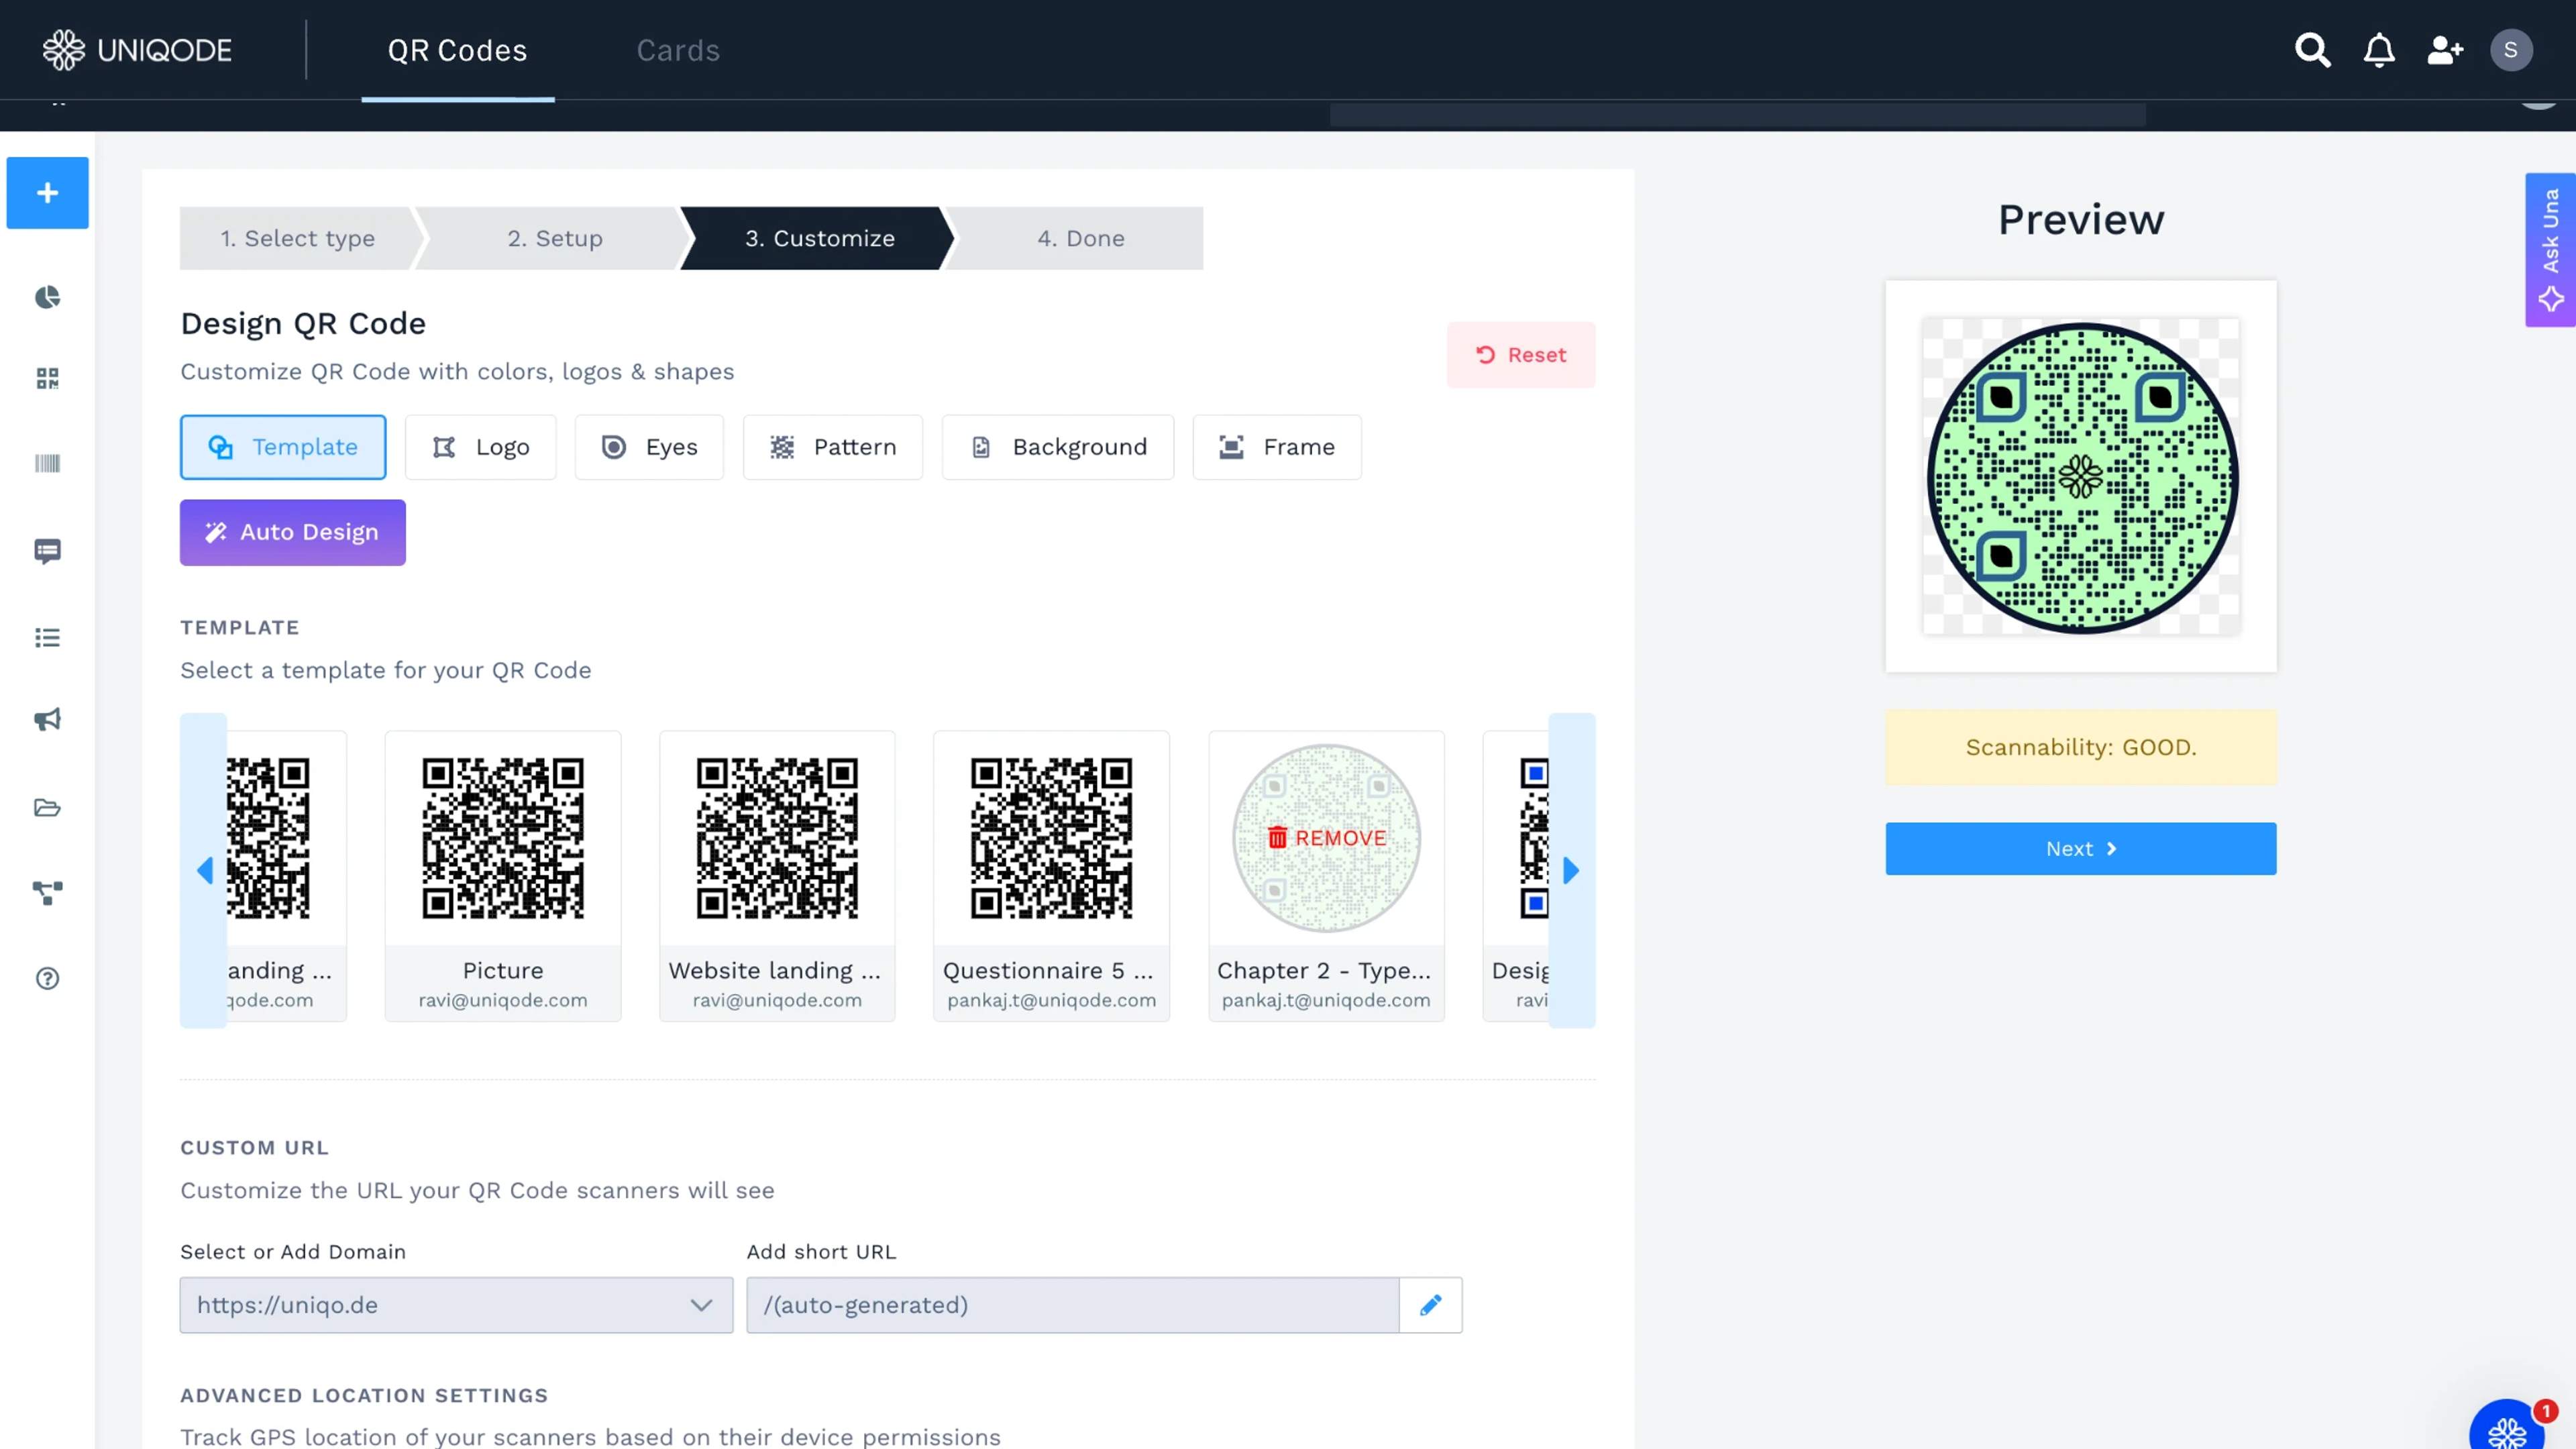Open the workflow diagram sidebar icon
Screen dimensions: 2576x1449
47,893
